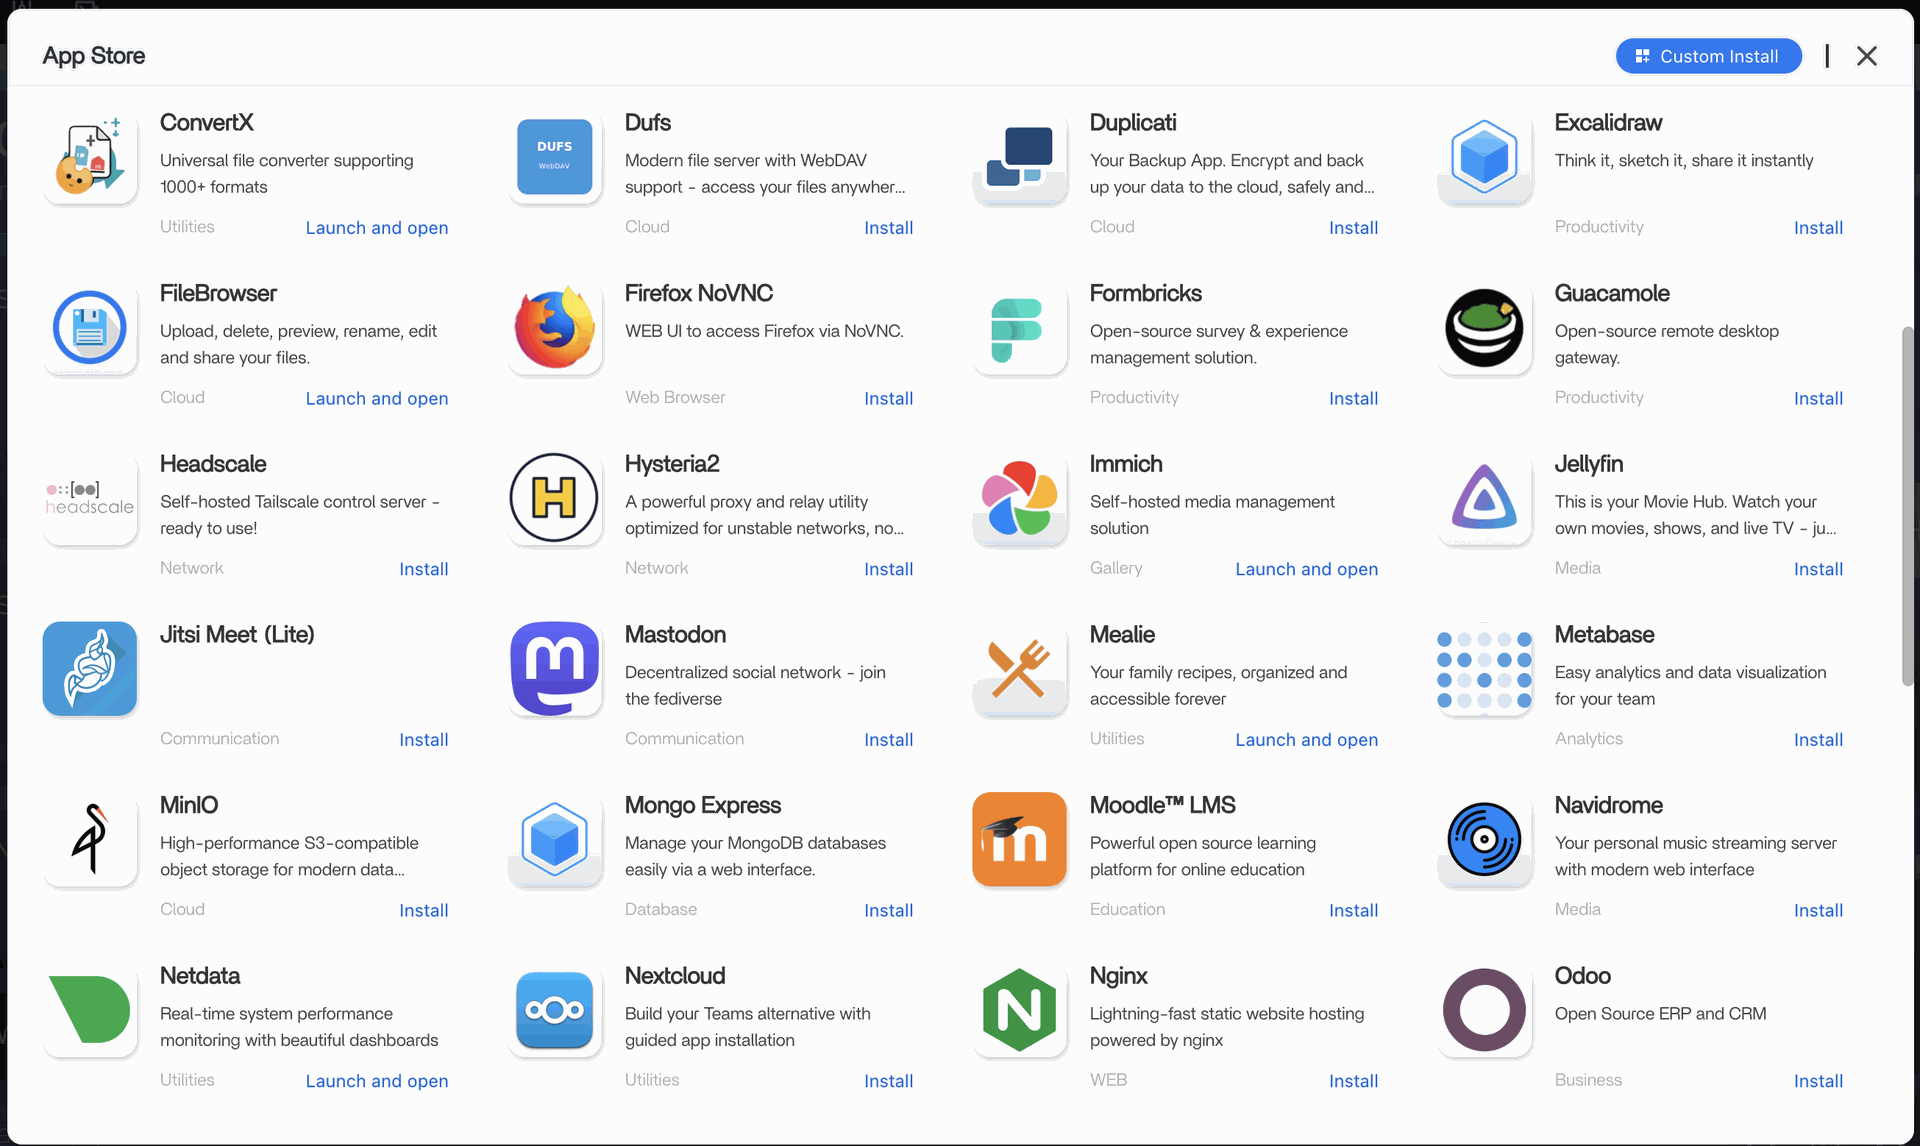The image size is (1920, 1146).
Task: Open the Mastodon app icon
Action: [x=555, y=669]
